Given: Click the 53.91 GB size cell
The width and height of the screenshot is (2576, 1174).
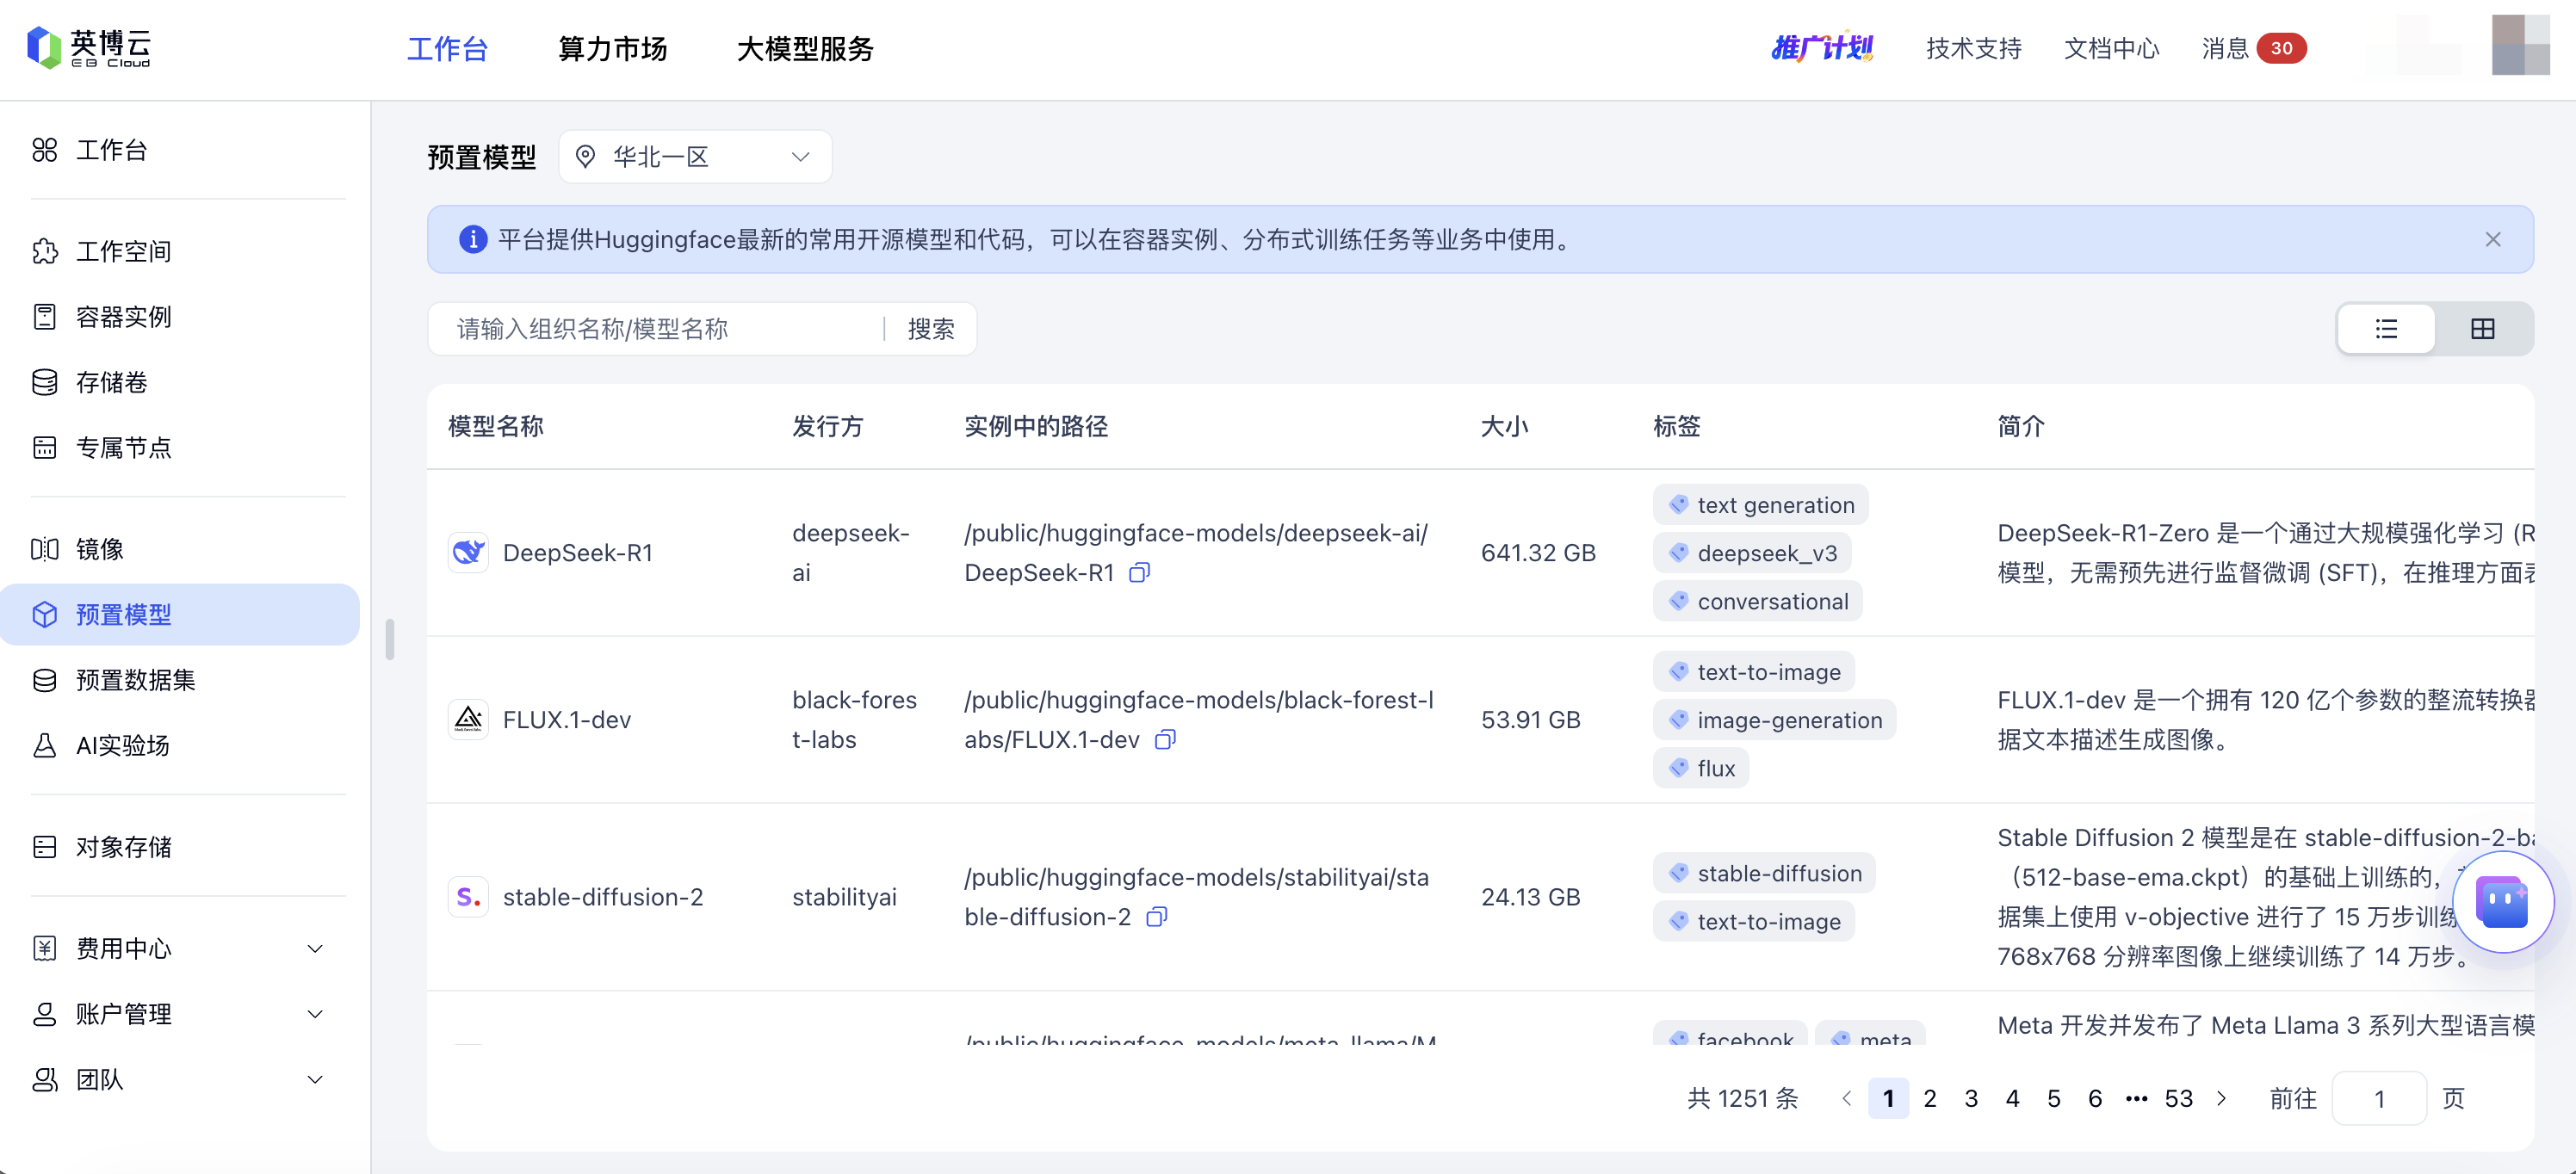Looking at the screenshot, I should [x=1531, y=720].
